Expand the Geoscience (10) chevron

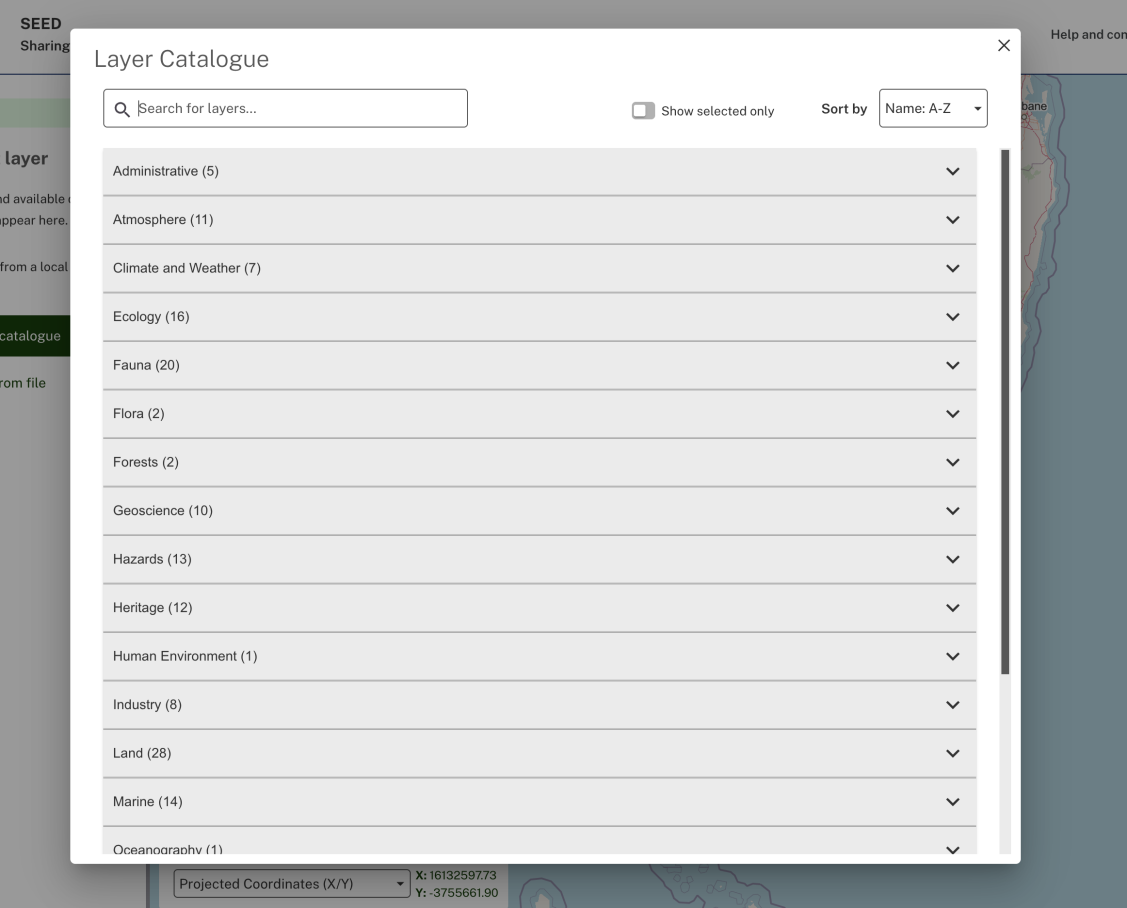[x=952, y=511]
